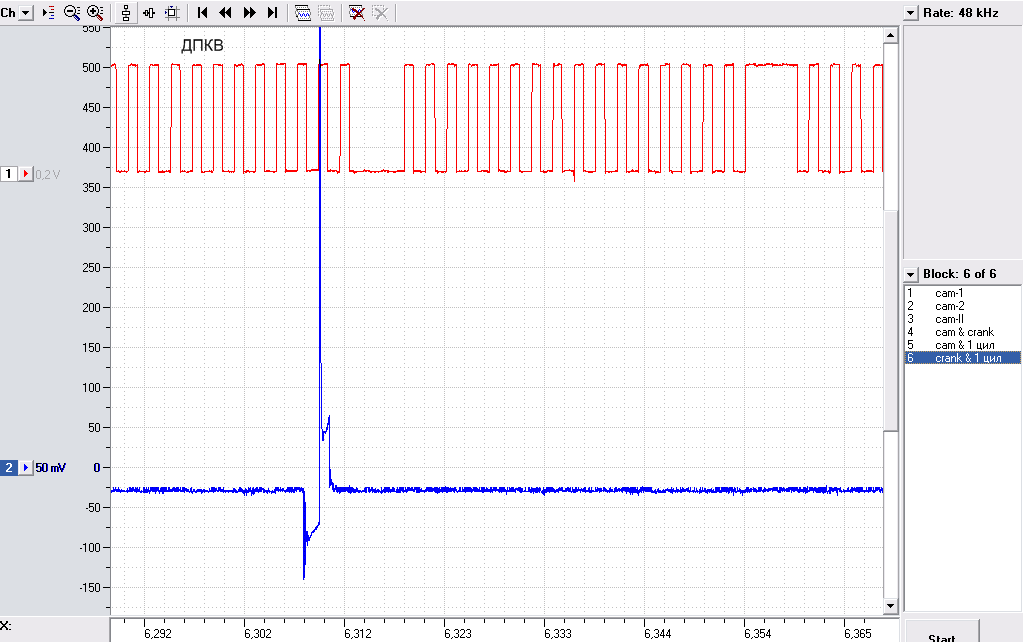Toggle channel 1 red arrow button
This screenshot has width=1023, height=642.
[x=25, y=174]
